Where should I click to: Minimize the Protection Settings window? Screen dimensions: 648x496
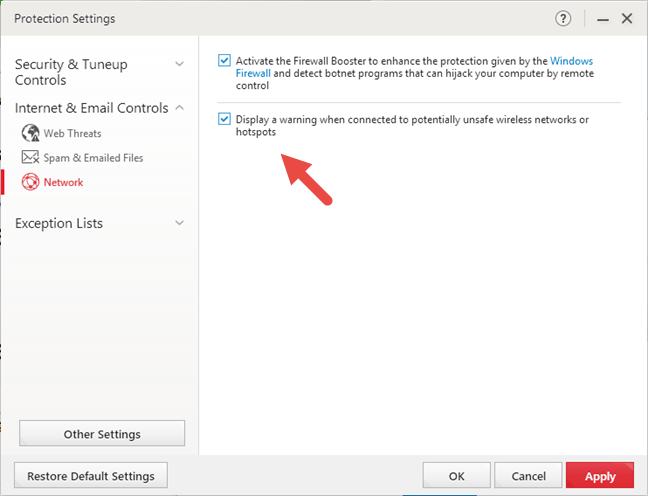603,19
